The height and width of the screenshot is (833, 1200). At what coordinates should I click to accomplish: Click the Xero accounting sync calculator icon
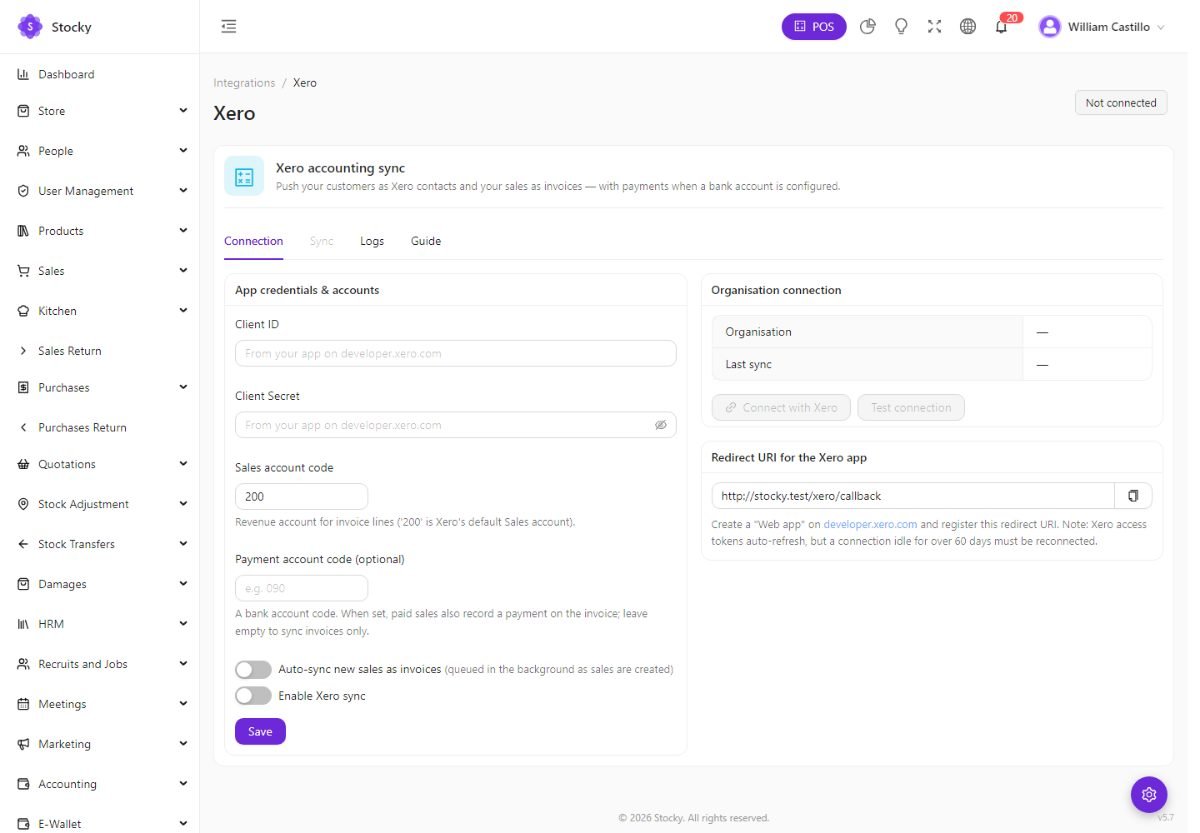click(x=244, y=176)
